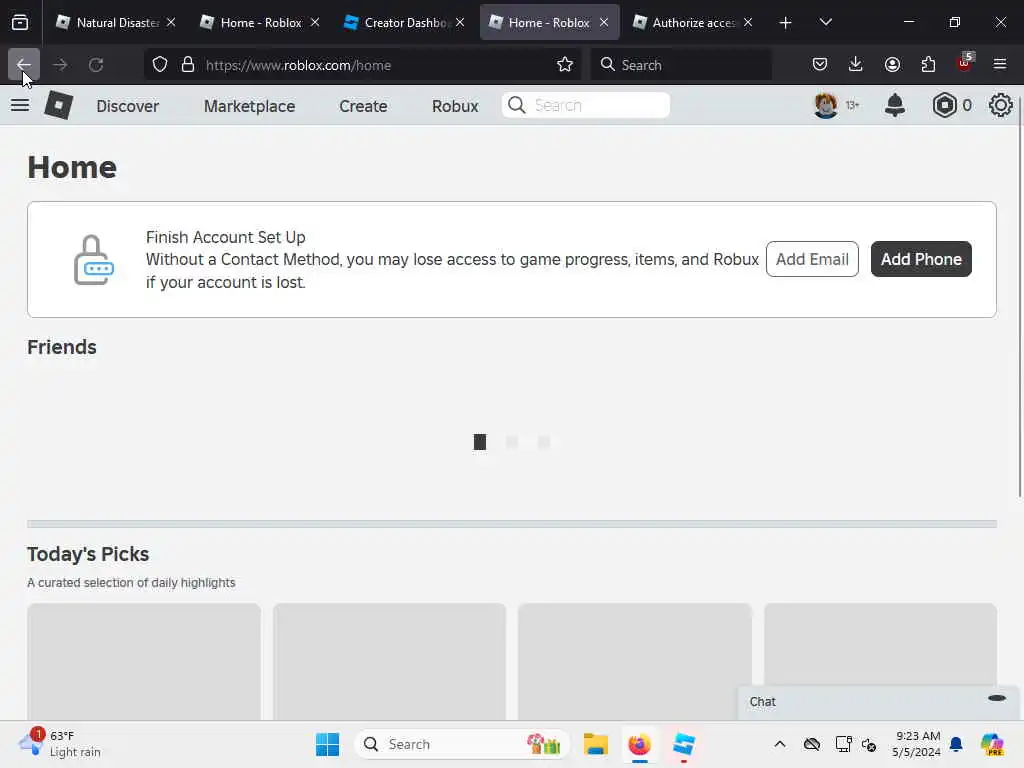Open the Firefox View icon
The height and width of the screenshot is (768, 1024).
click(20, 22)
